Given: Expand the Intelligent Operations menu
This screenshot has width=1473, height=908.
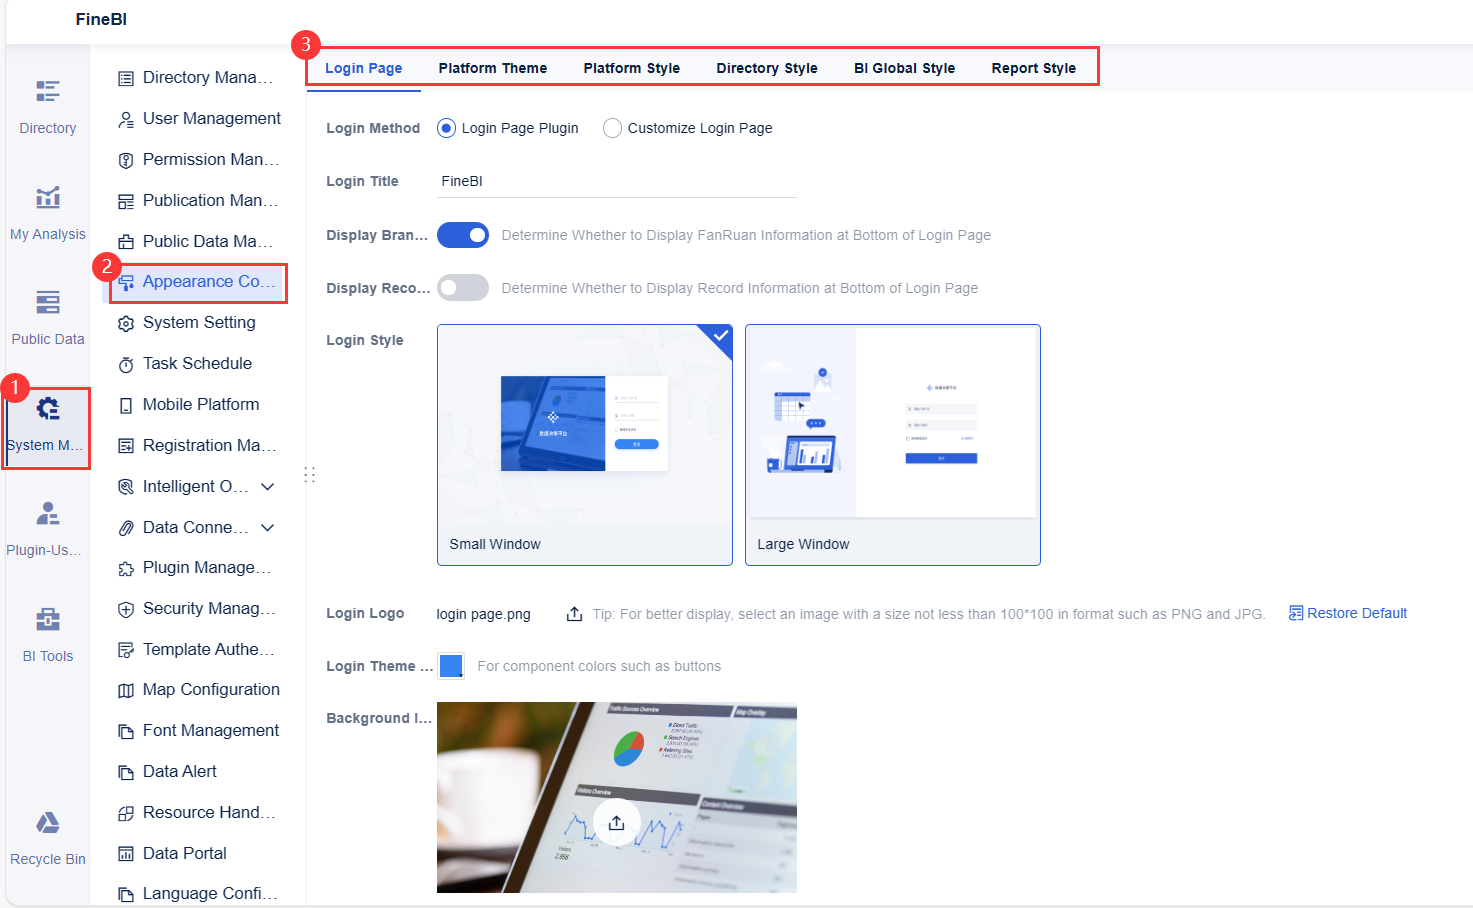Looking at the screenshot, I should pos(267,486).
